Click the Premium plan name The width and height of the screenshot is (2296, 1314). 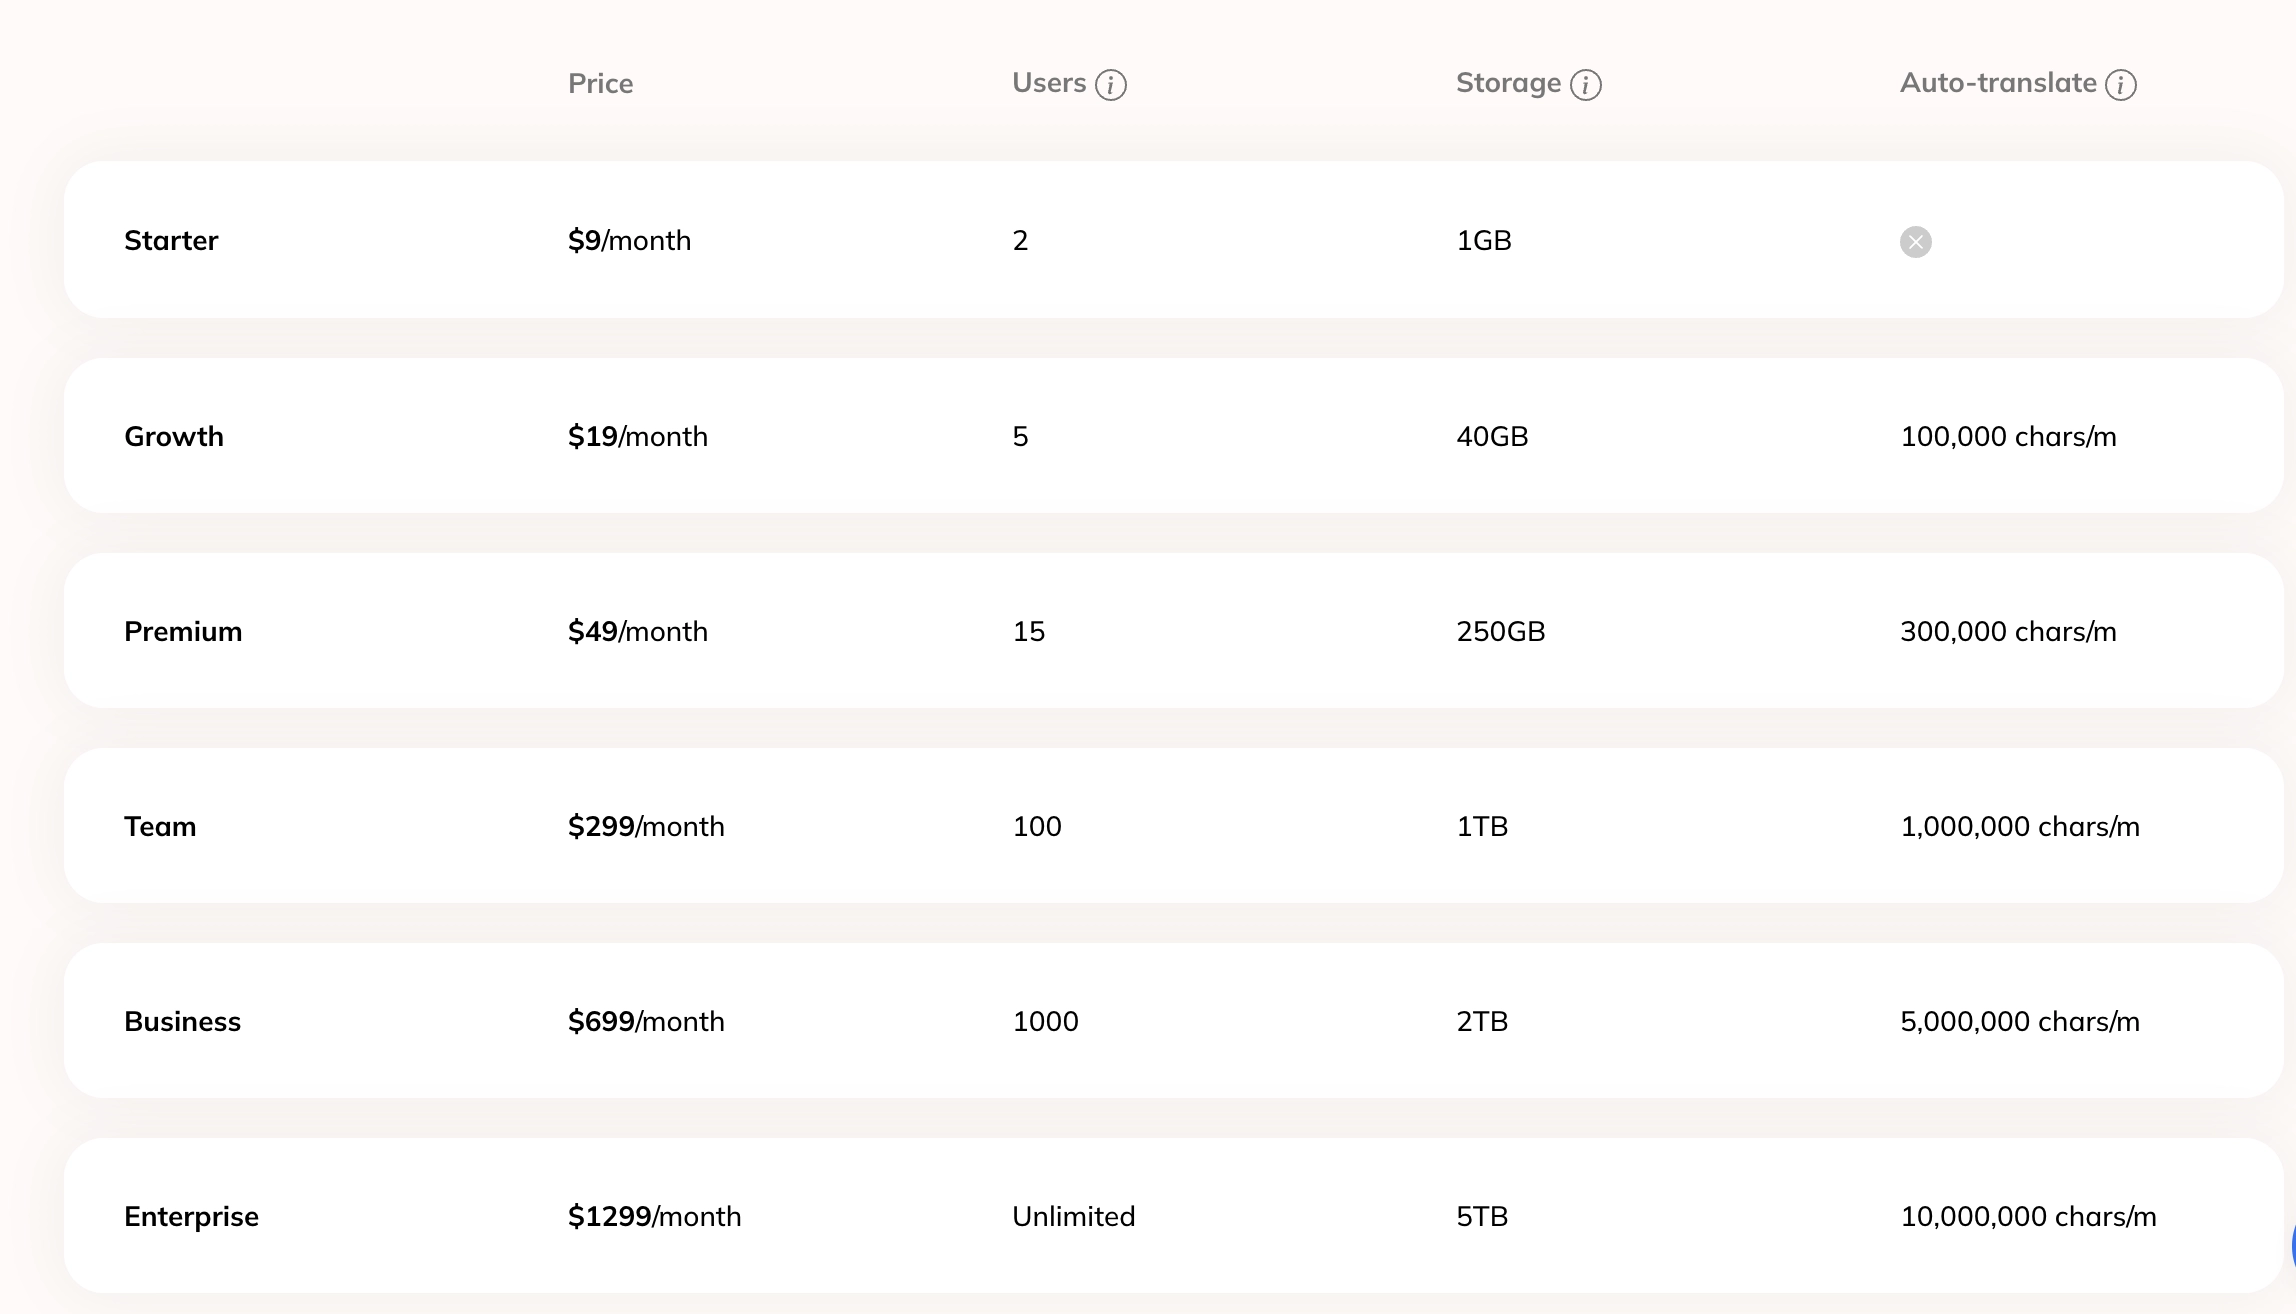click(183, 631)
